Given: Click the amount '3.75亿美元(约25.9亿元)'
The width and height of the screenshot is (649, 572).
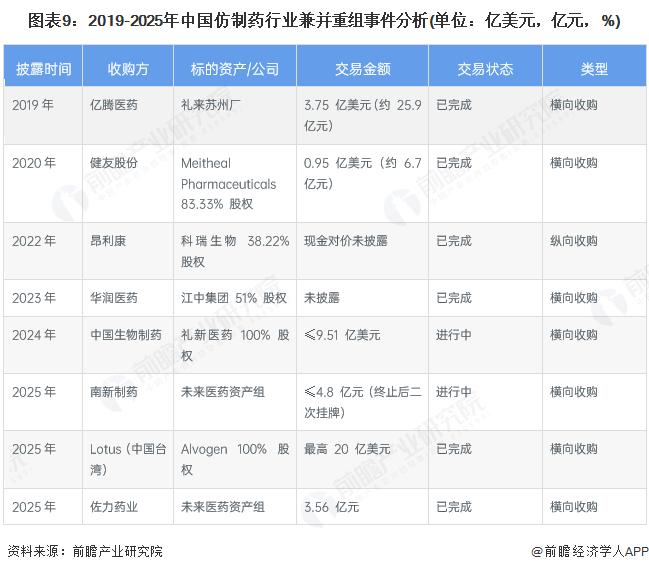Looking at the screenshot, I should [x=363, y=115].
